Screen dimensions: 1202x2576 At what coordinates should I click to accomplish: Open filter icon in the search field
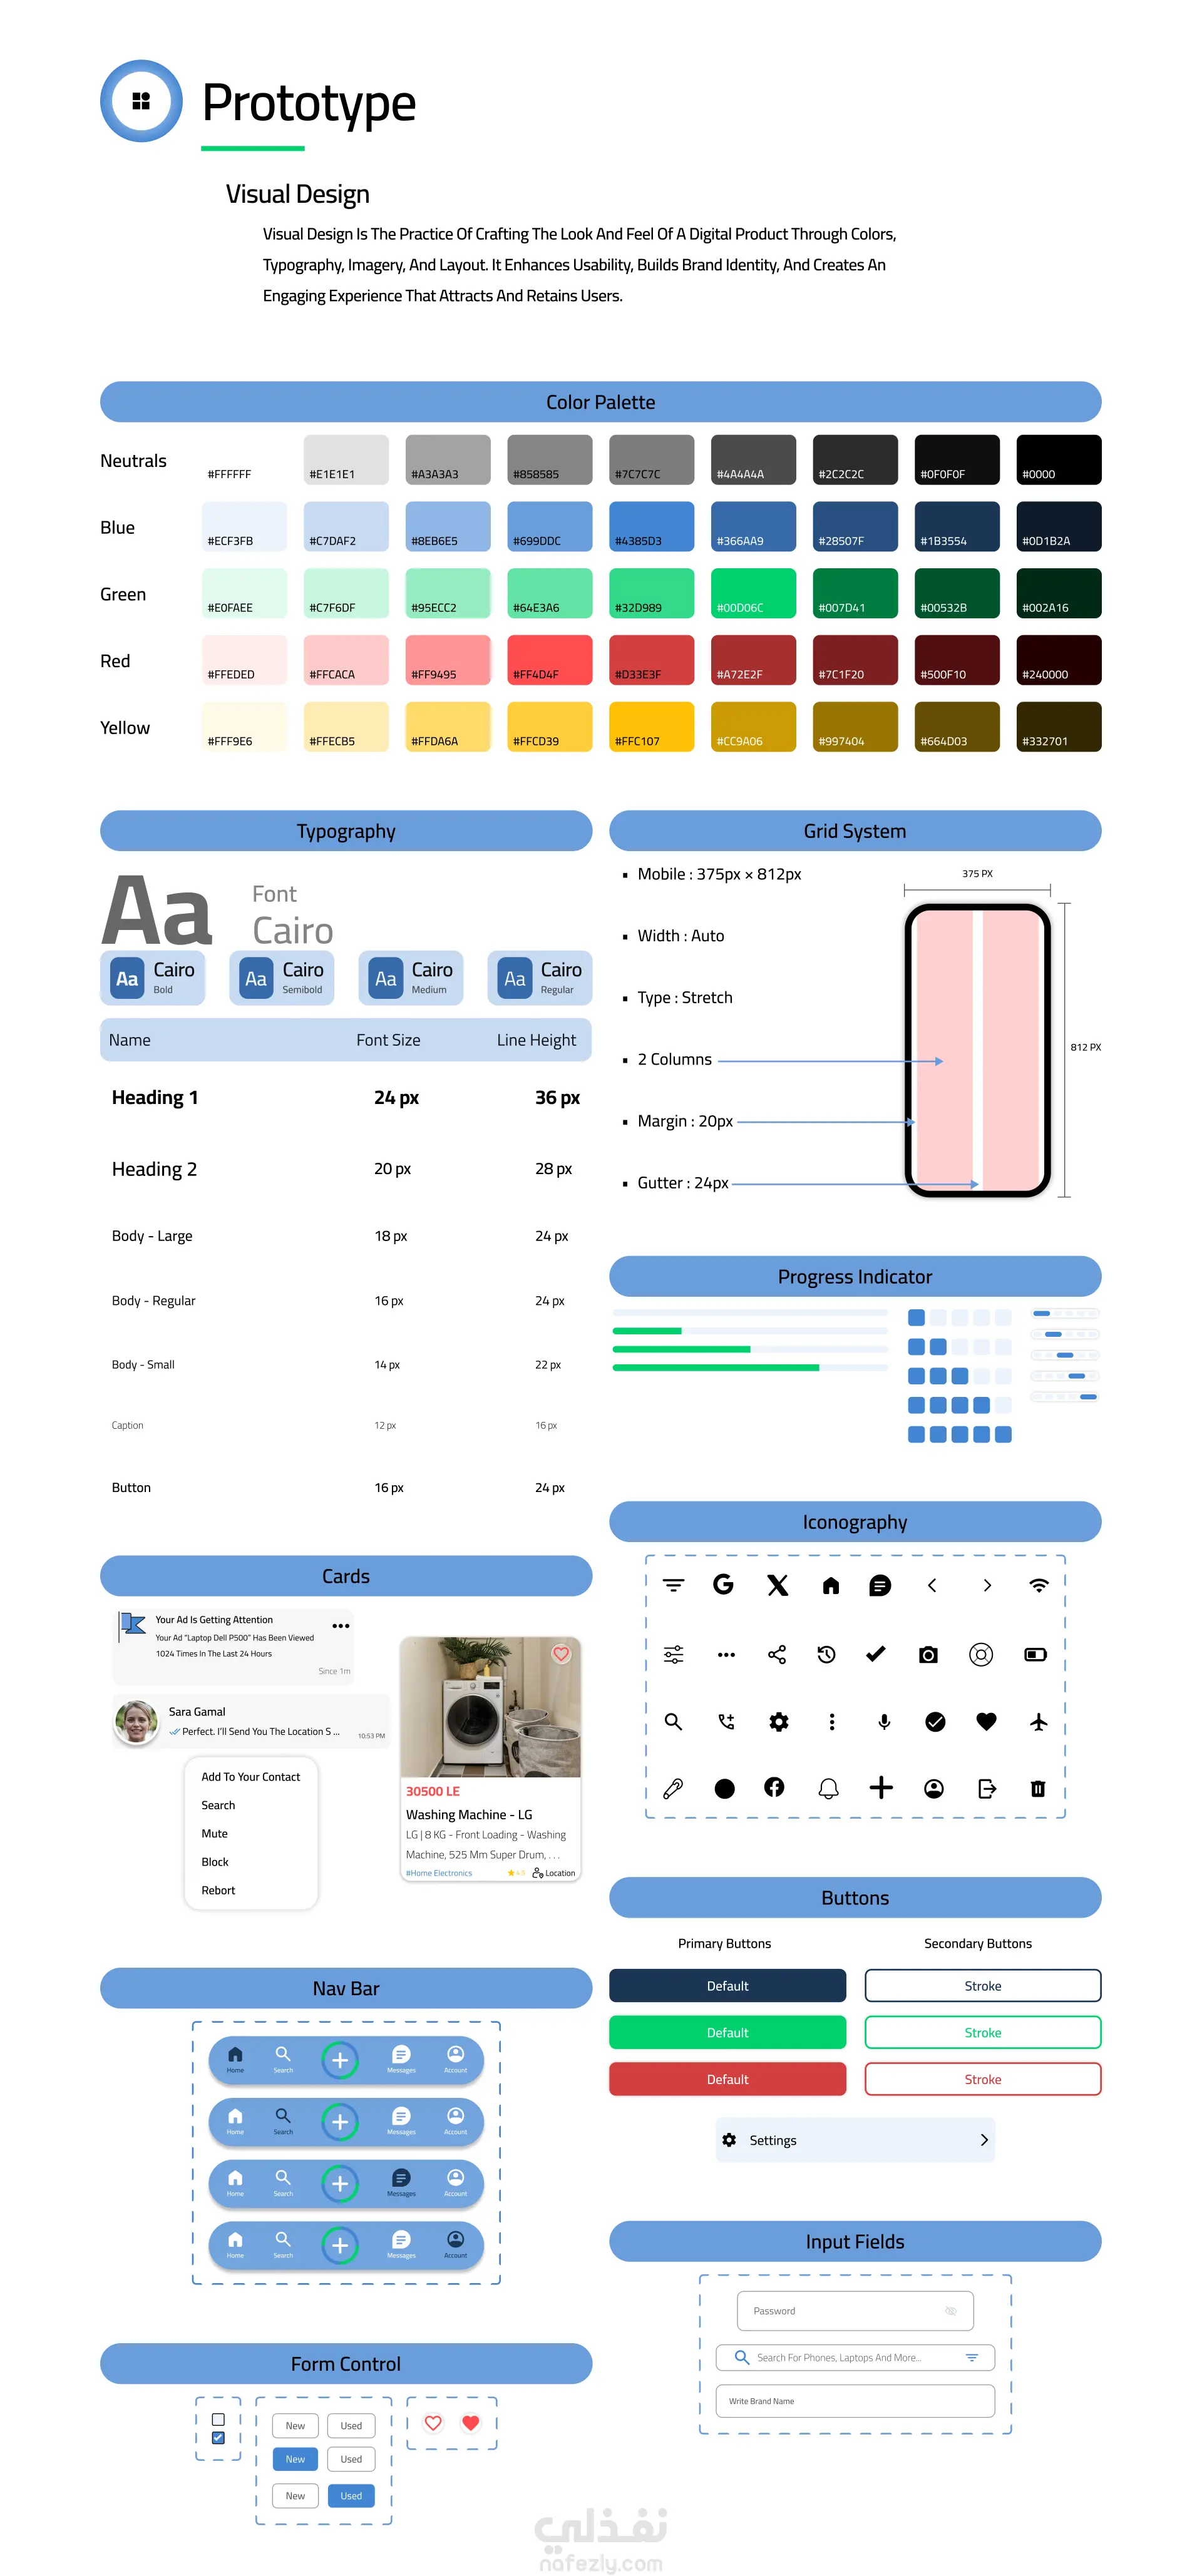point(971,2357)
